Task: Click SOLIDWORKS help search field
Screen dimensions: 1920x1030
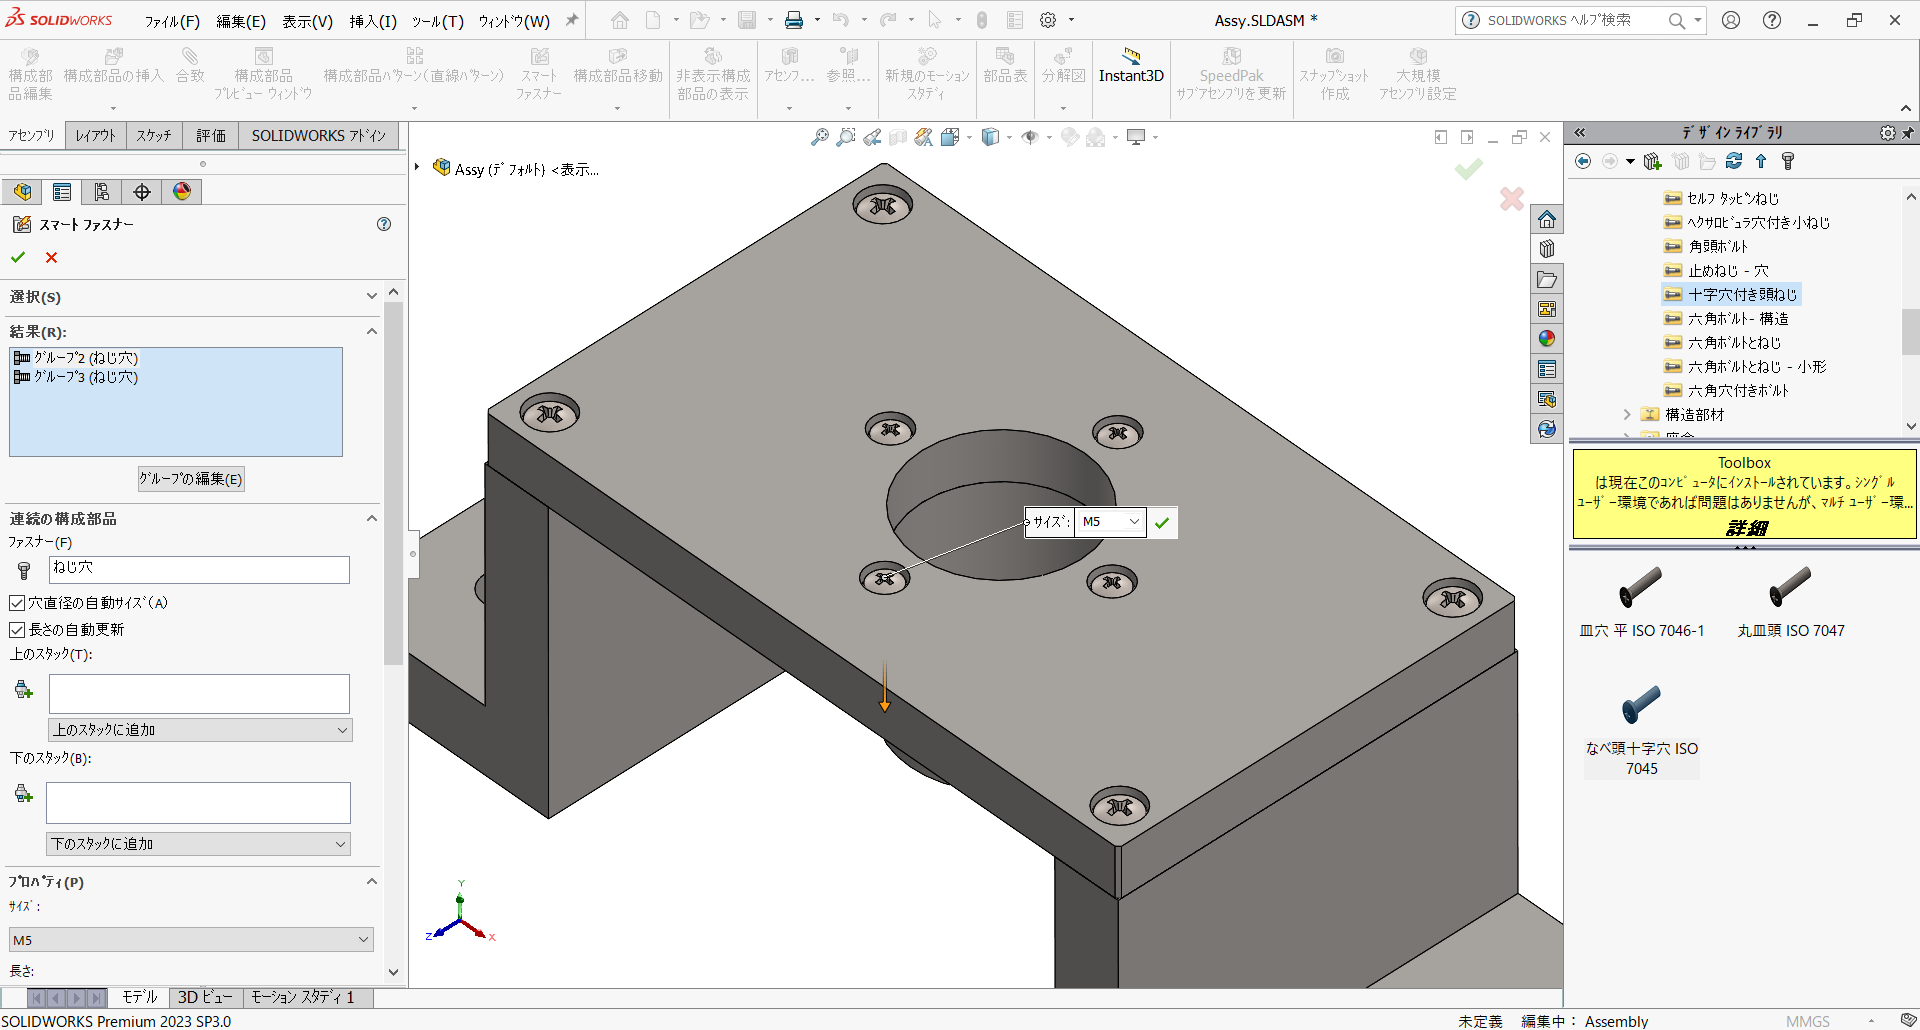Action: click(1573, 20)
